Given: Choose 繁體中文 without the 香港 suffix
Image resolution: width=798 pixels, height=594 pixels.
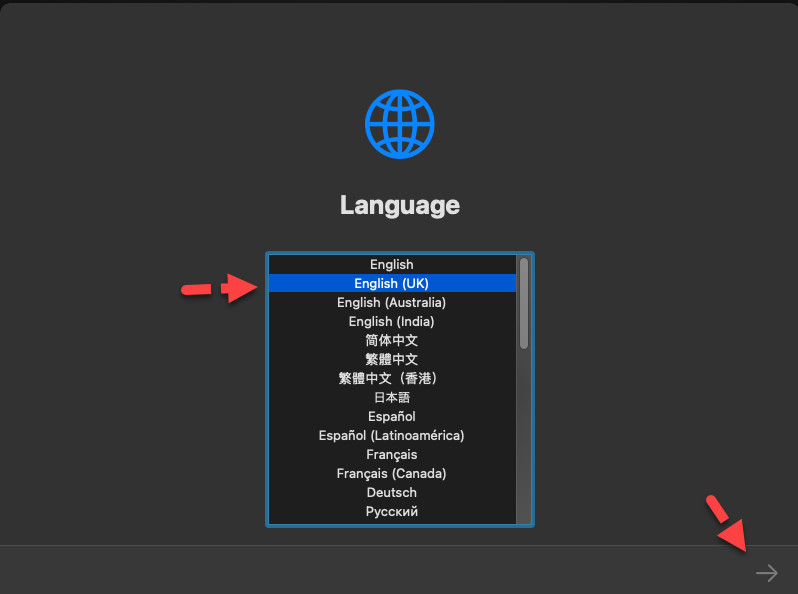Looking at the screenshot, I should pos(391,360).
